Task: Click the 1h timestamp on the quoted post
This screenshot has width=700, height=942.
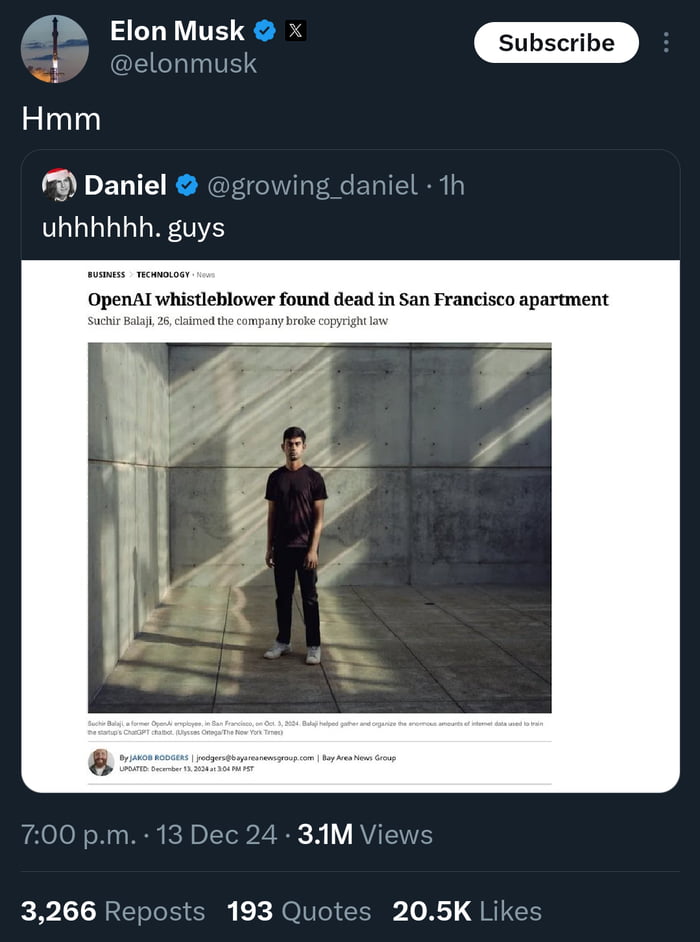Action: pyautogui.click(x=452, y=185)
